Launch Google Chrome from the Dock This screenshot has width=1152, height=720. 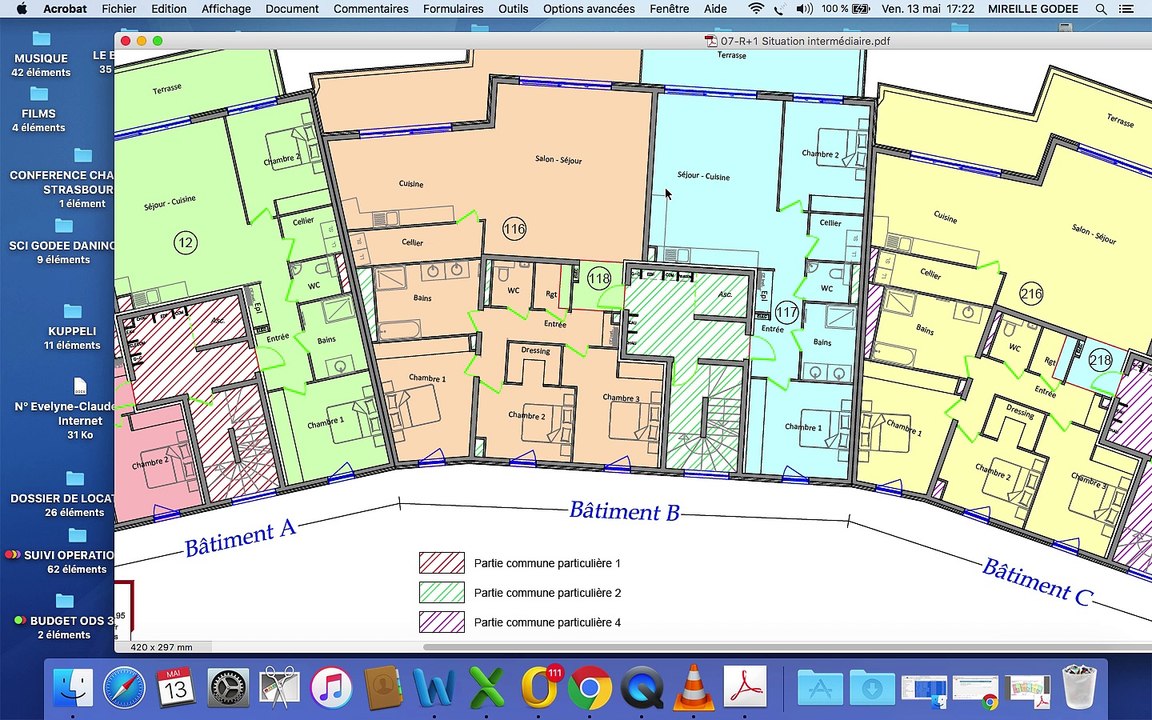point(589,688)
